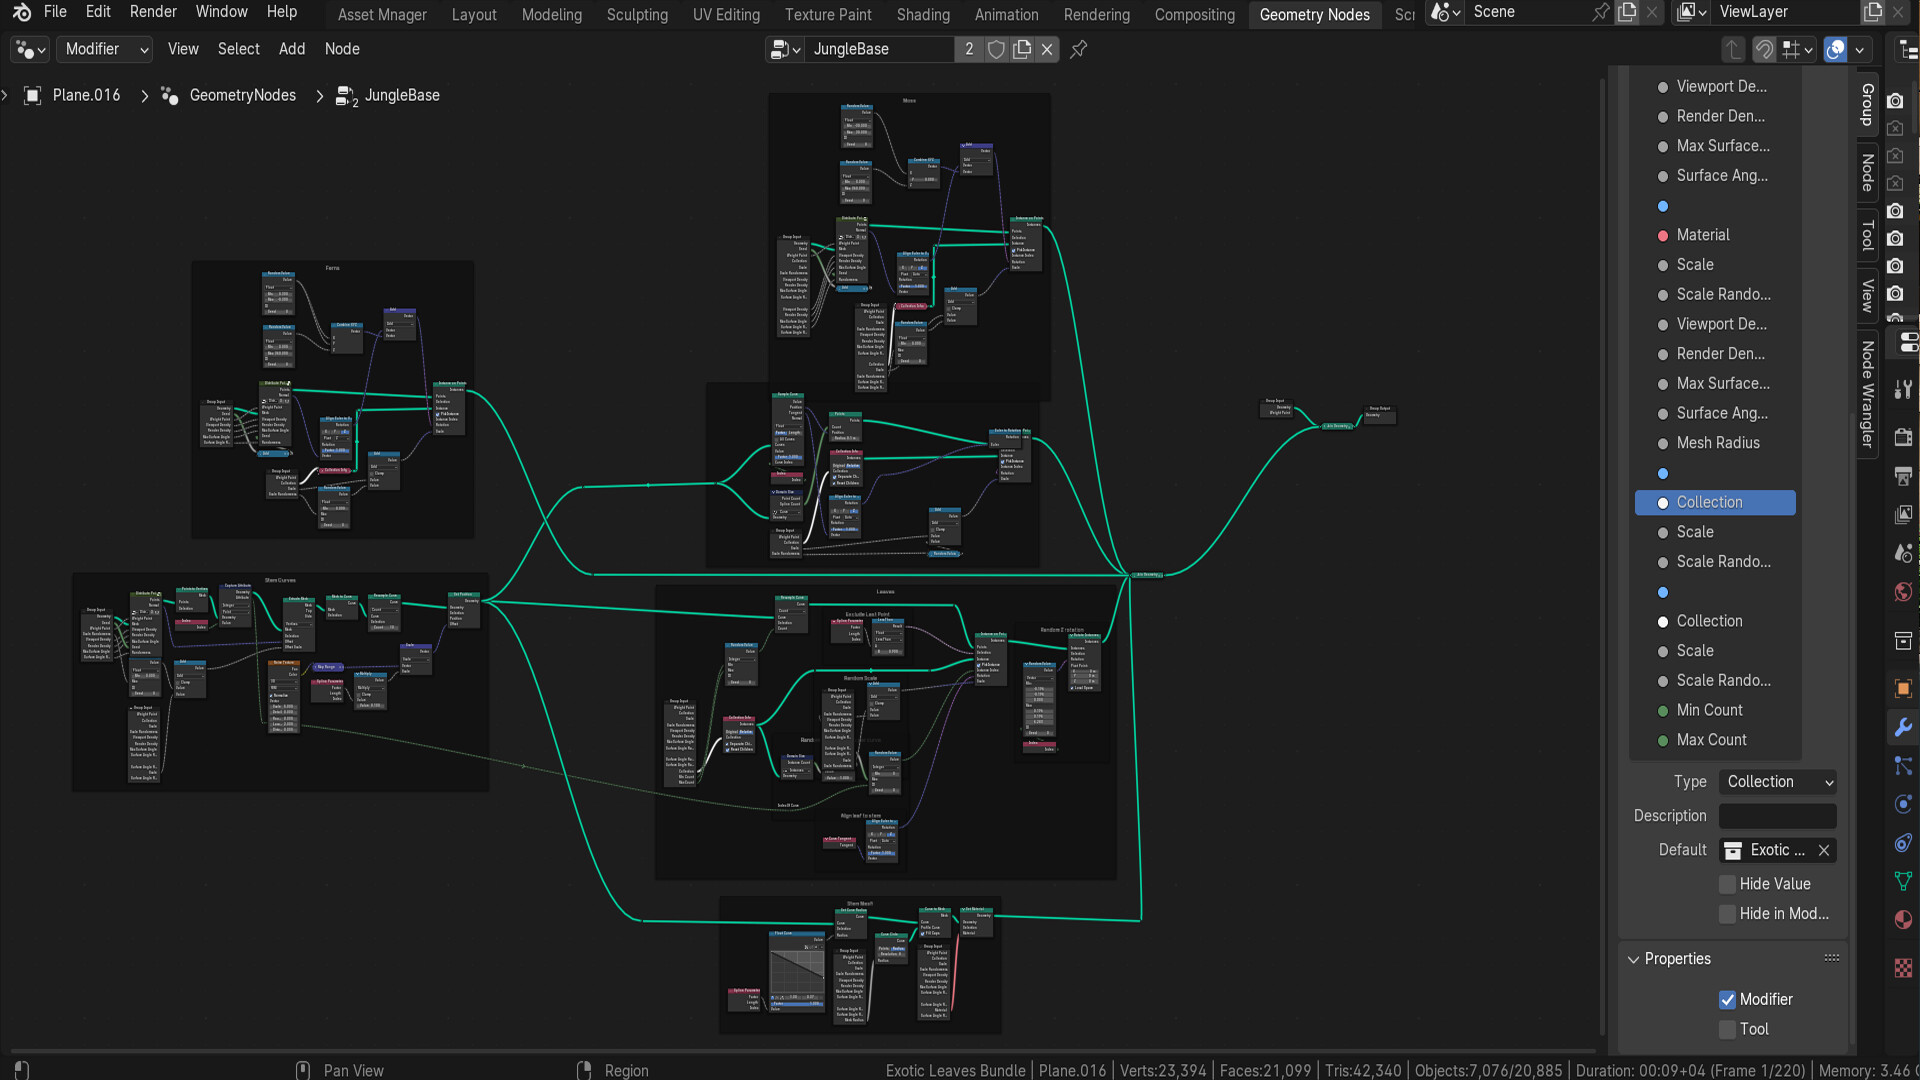The image size is (1920, 1080).
Task: Open the Modifier mode dropdown in the header
Action: coord(104,49)
